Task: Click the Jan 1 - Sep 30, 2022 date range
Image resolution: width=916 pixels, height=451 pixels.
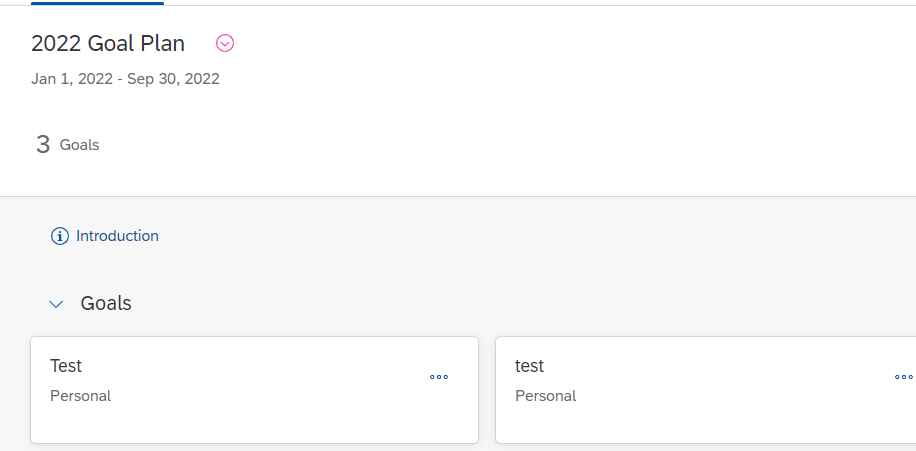Action: coord(125,79)
